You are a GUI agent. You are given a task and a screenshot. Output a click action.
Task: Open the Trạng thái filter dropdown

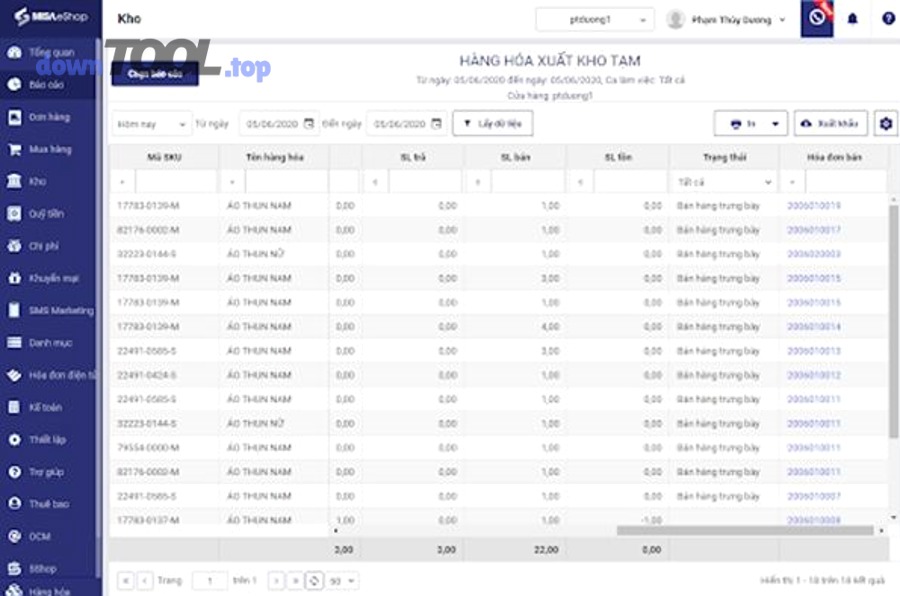[724, 183]
